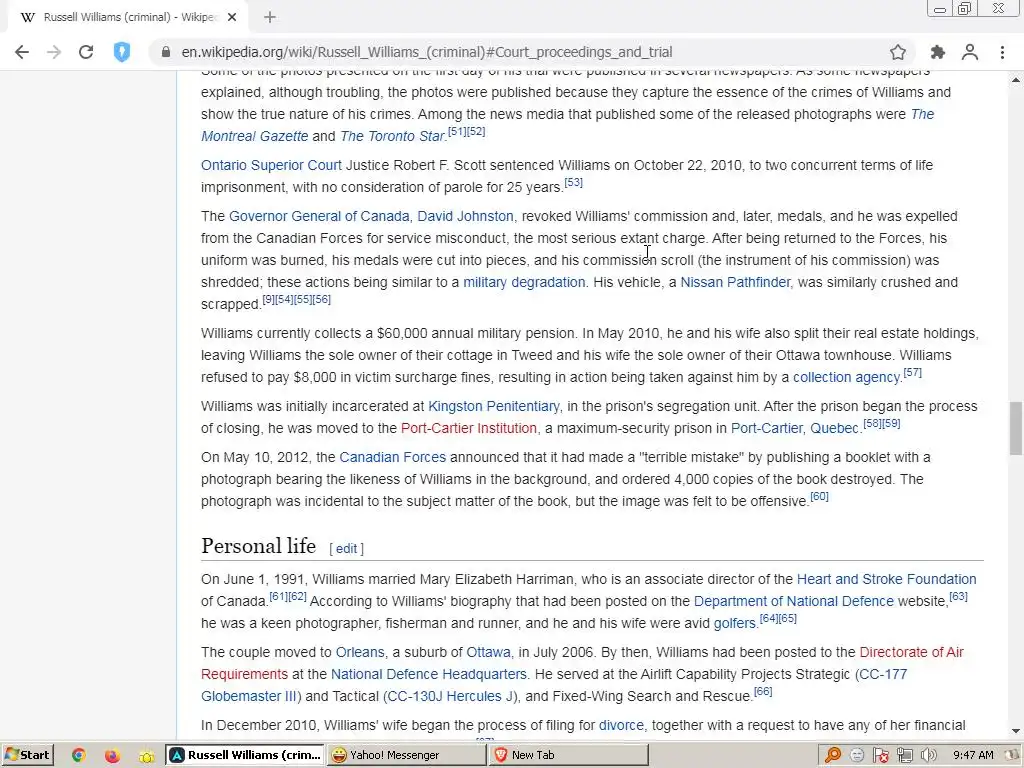Open the security flag tray icon
Screen dimensions: 1024x768
click(880, 756)
